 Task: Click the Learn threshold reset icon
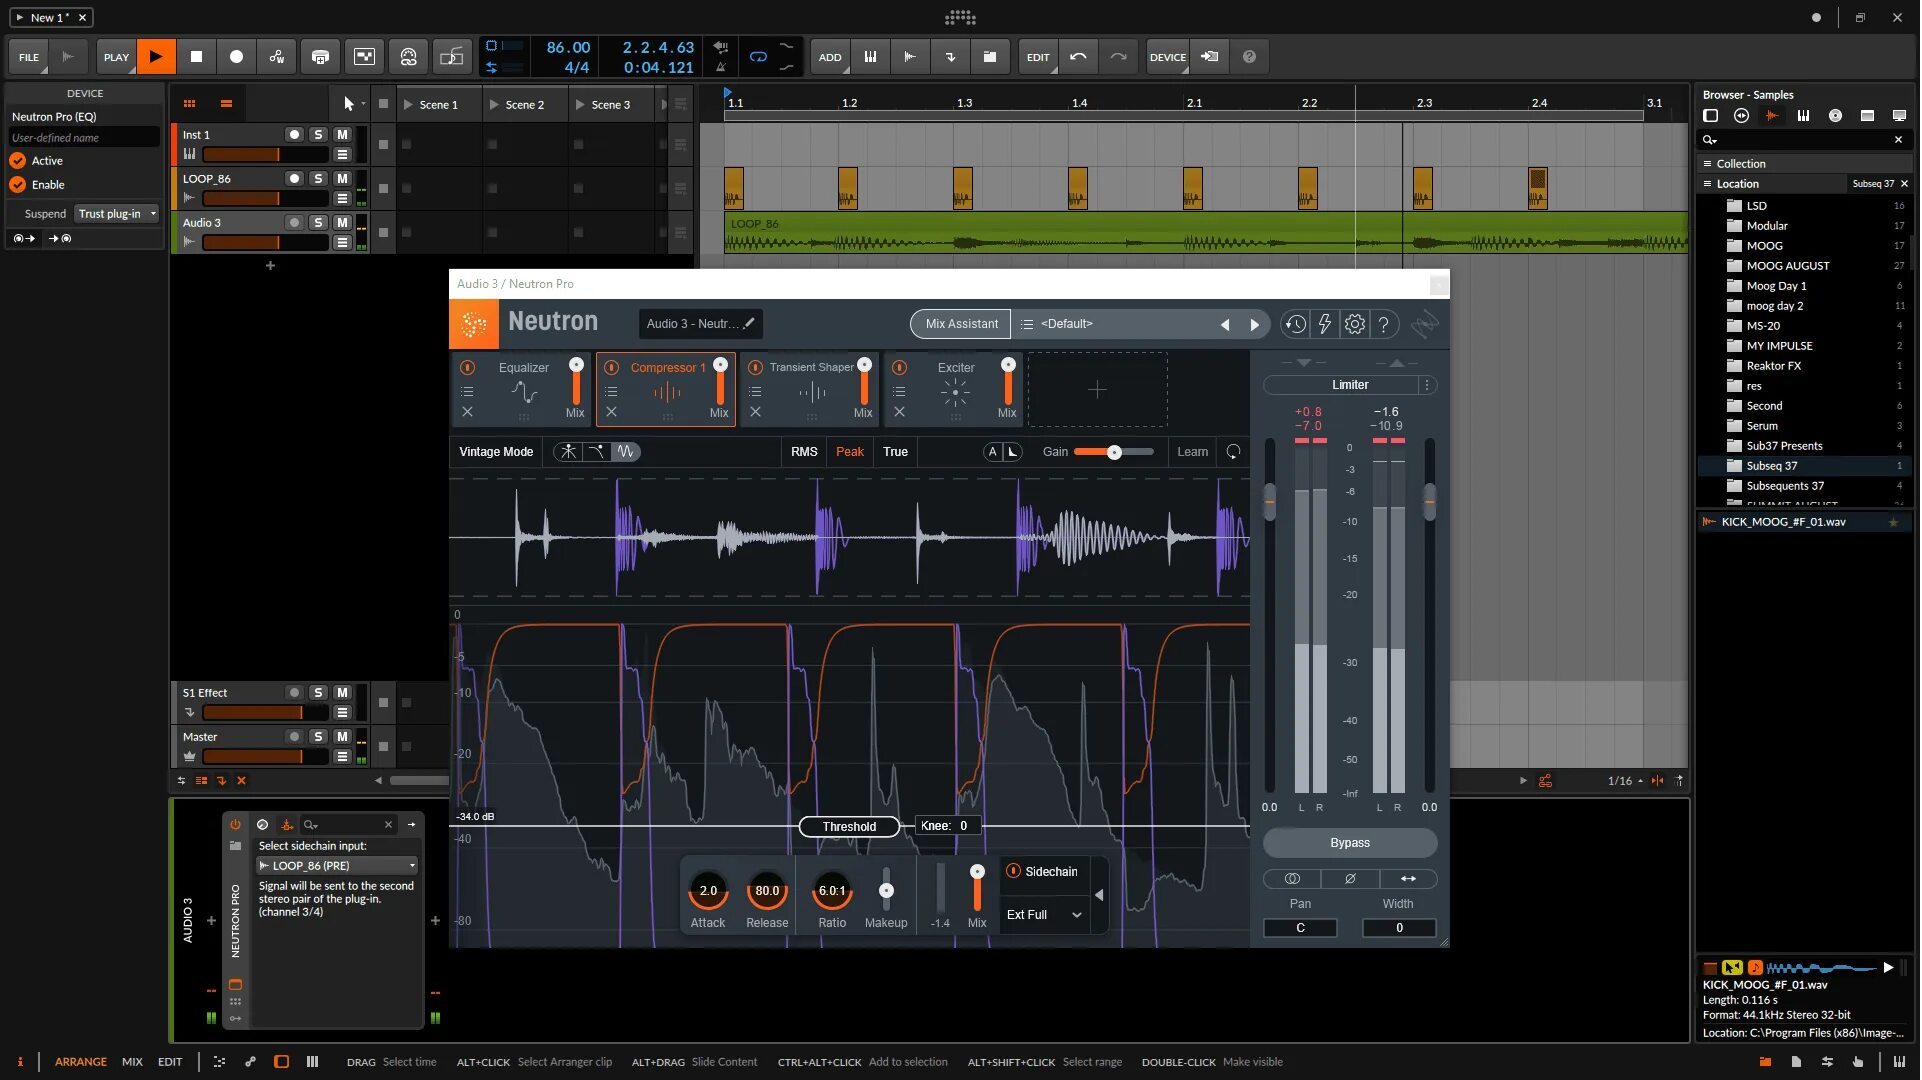1233,452
